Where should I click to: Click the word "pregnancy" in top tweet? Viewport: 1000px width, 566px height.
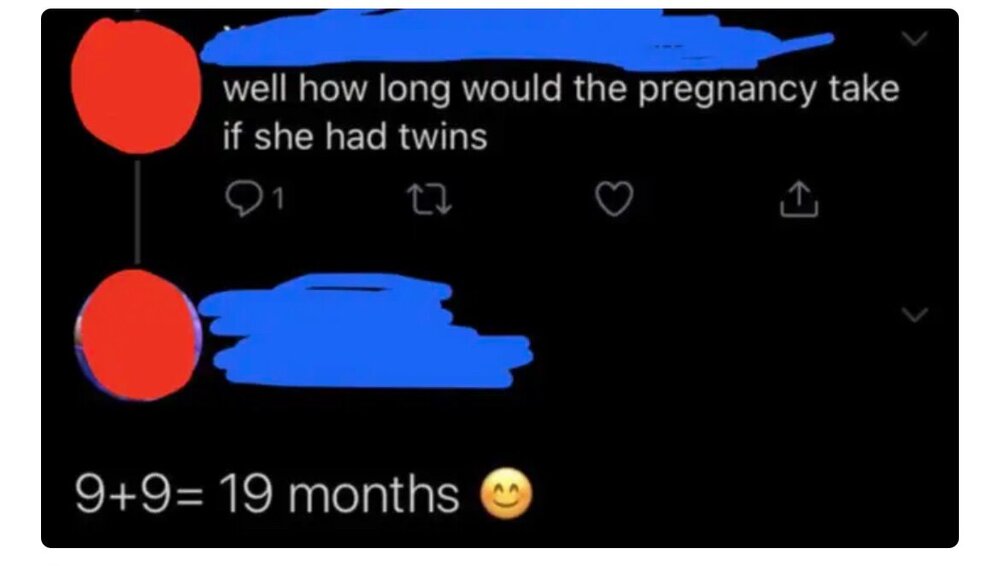tap(727, 91)
